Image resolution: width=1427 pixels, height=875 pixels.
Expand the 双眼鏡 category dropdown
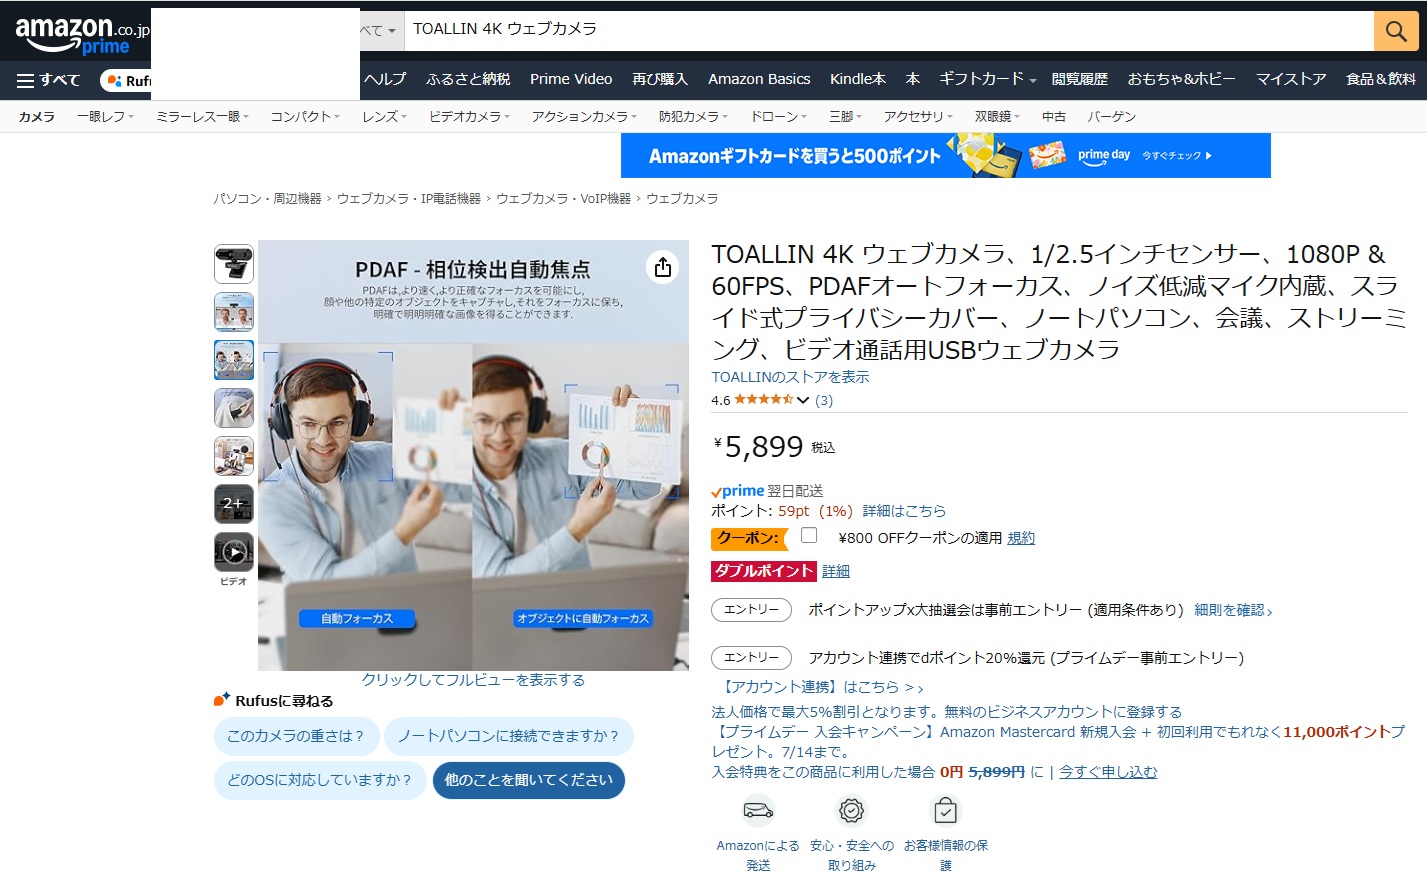997,116
